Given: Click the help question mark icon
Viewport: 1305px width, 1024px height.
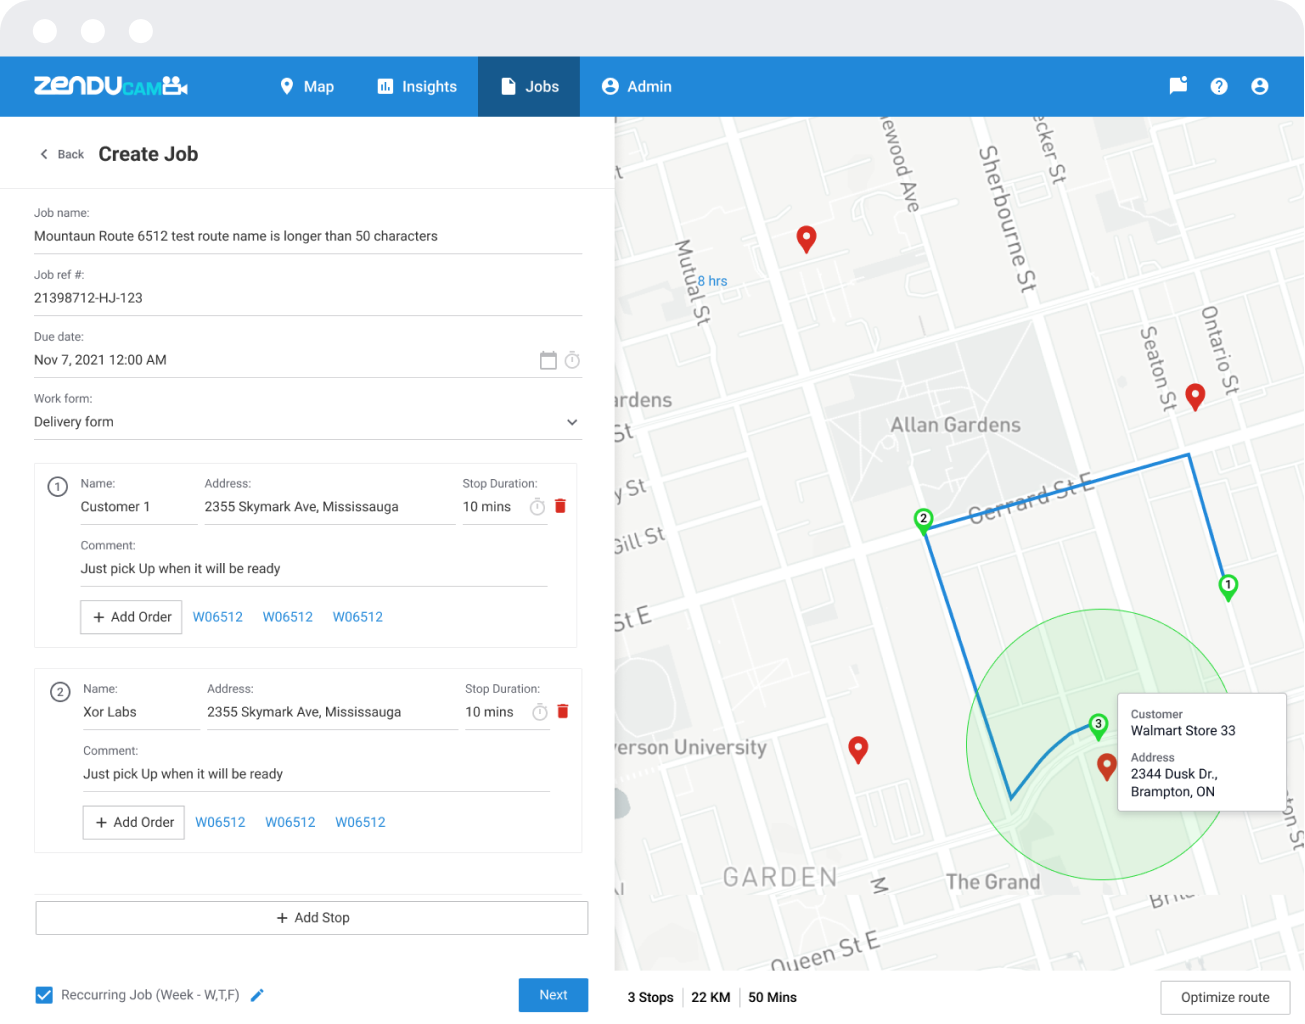Looking at the screenshot, I should pos(1219,86).
